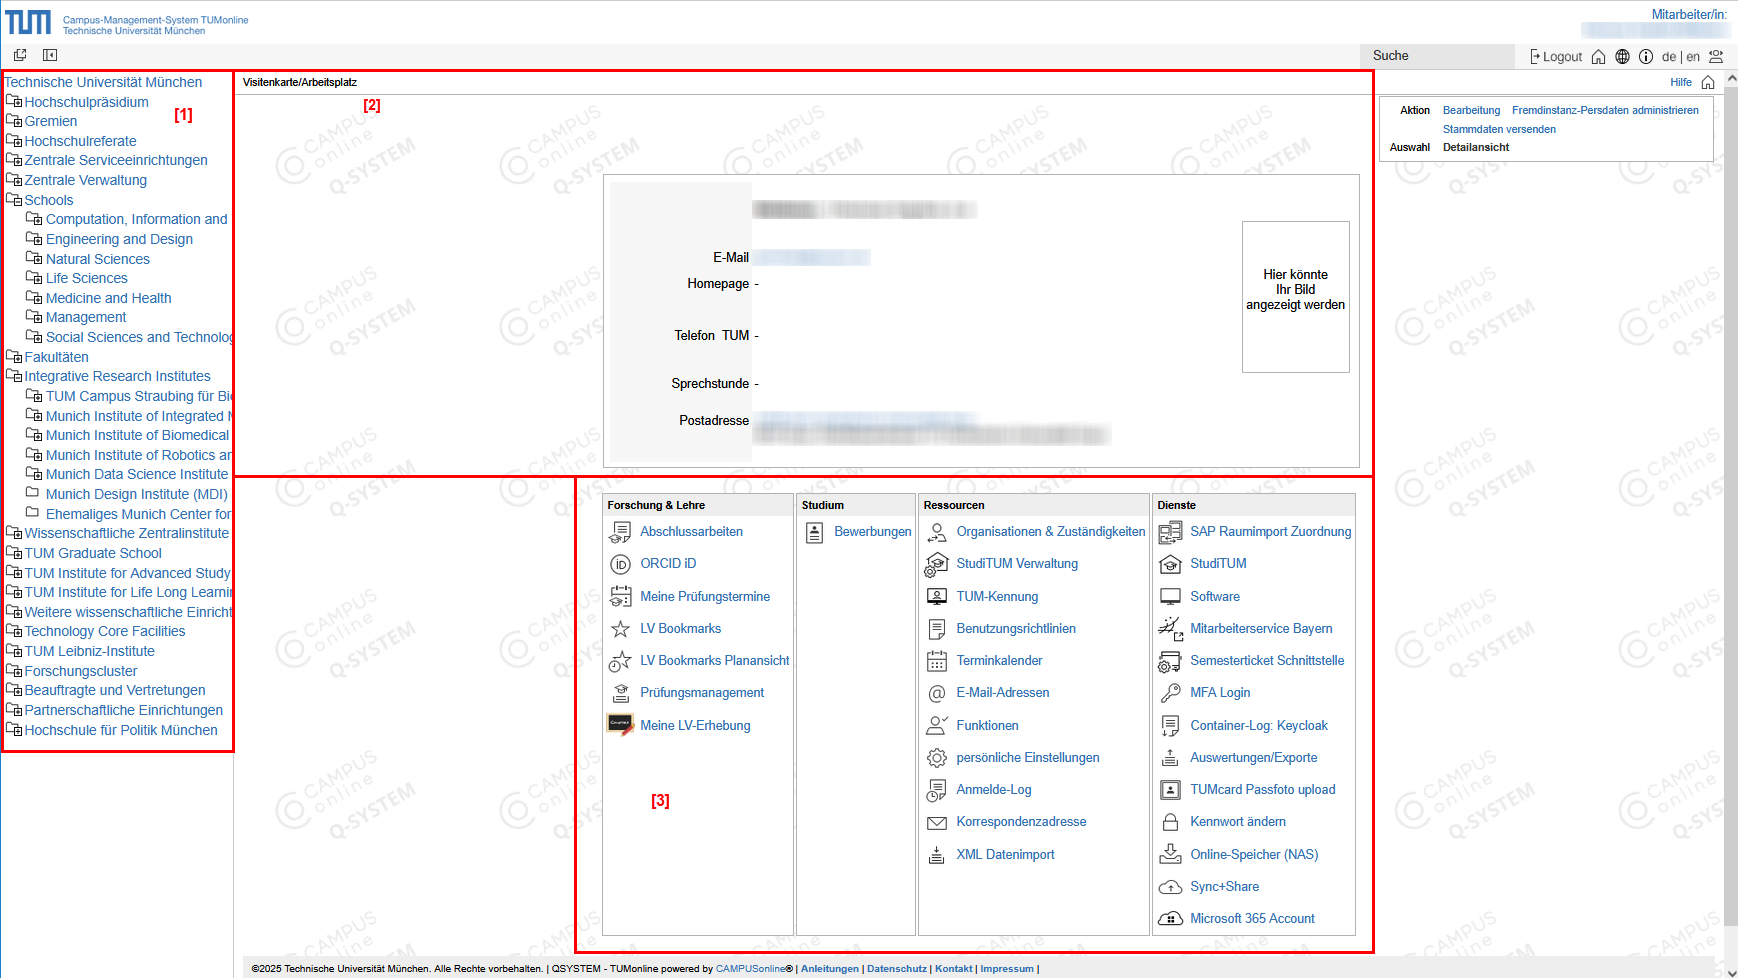Expand the Hochschulpräsidium tree node
This screenshot has width=1738, height=978.
(14, 102)
